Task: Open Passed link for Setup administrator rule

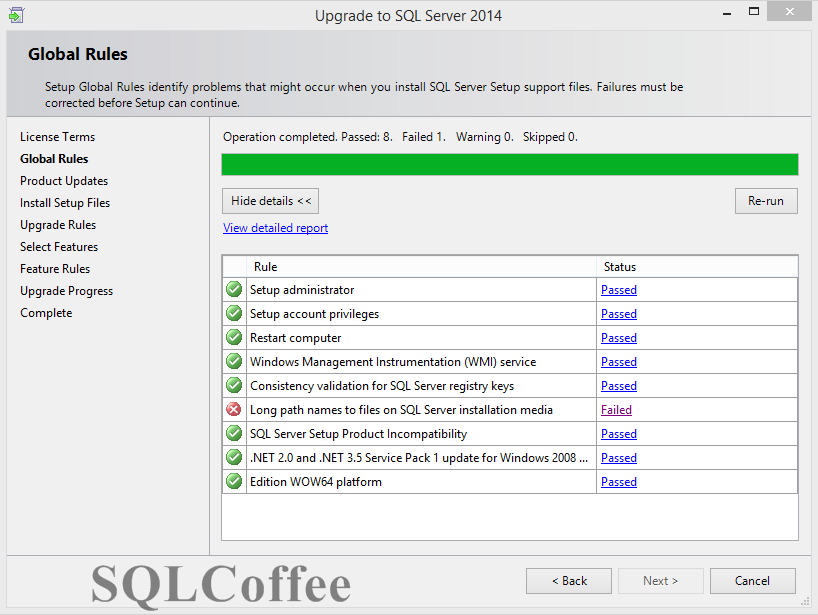Action: 618,290
